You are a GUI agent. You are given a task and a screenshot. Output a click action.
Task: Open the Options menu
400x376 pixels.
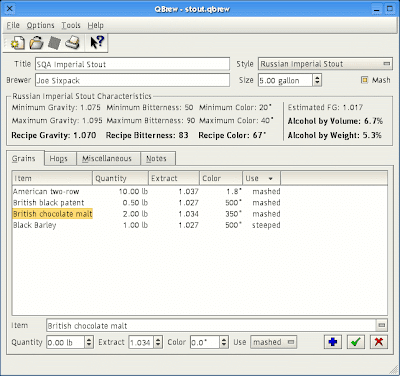coord(40,25)
